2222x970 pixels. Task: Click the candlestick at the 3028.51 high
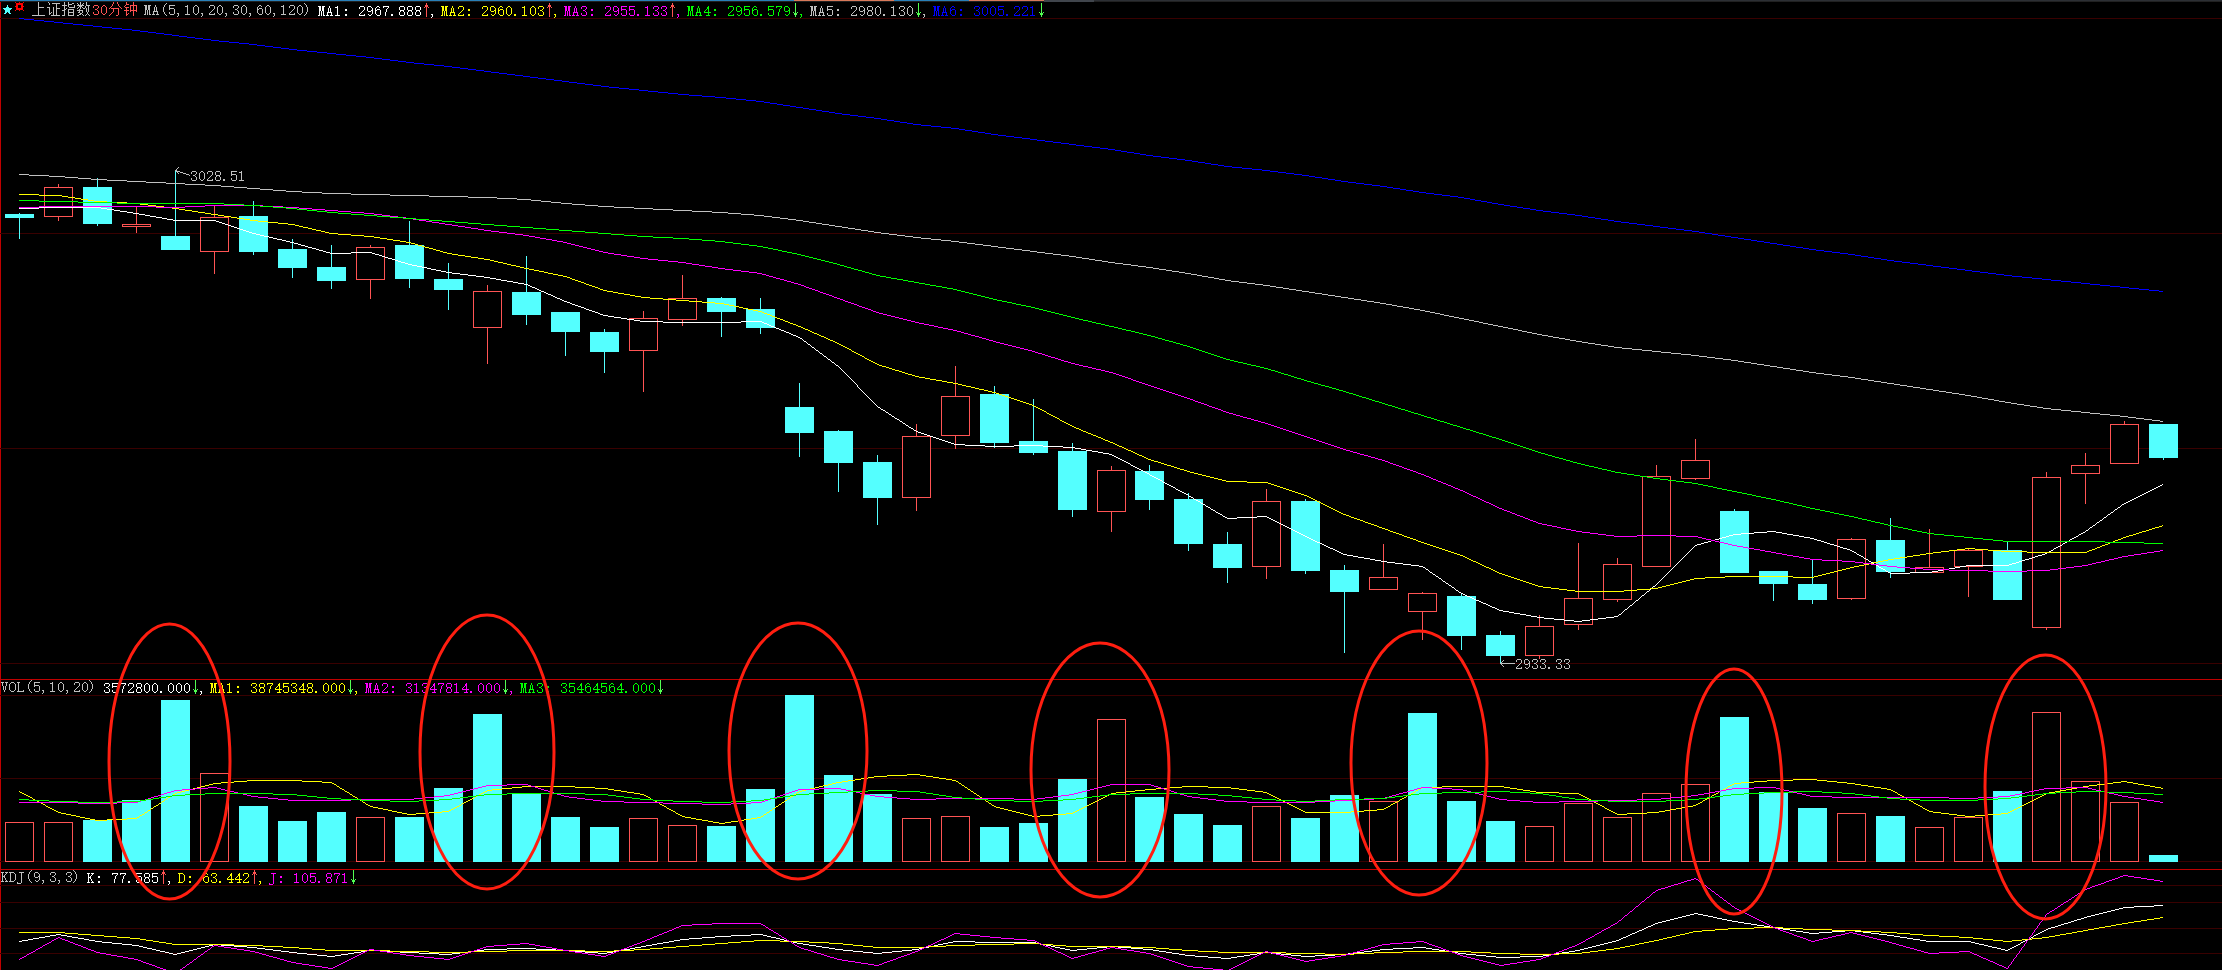click(x=175, y=243)
